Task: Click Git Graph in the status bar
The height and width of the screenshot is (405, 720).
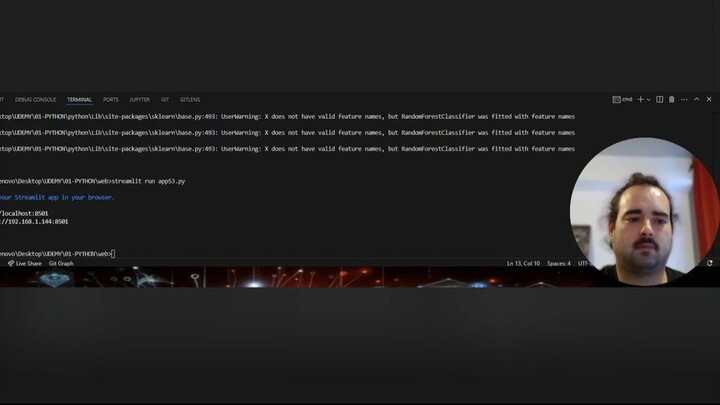Action: tap(61, 263)
